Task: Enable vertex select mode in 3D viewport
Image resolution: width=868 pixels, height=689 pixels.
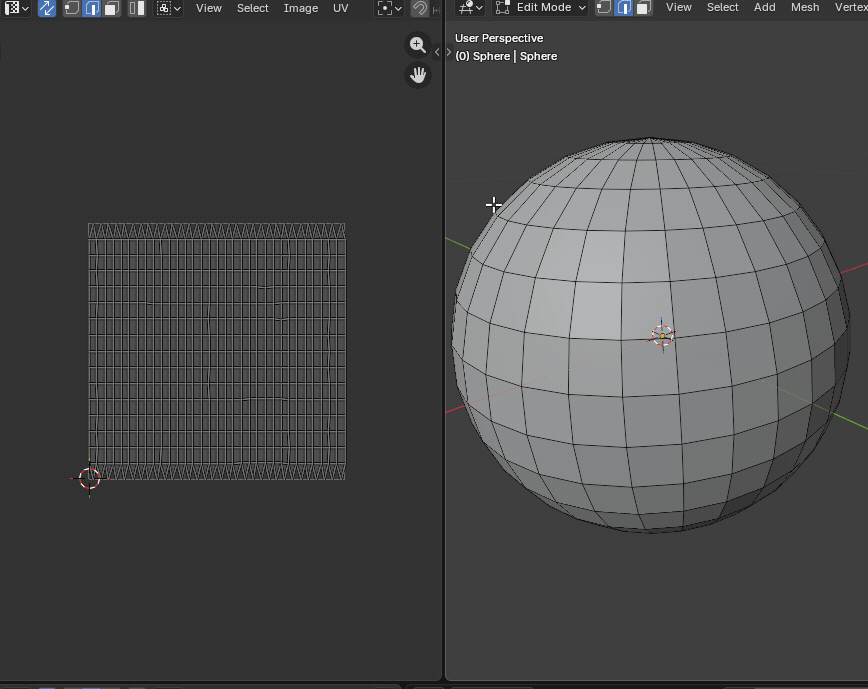Action: tap(604, 8)
